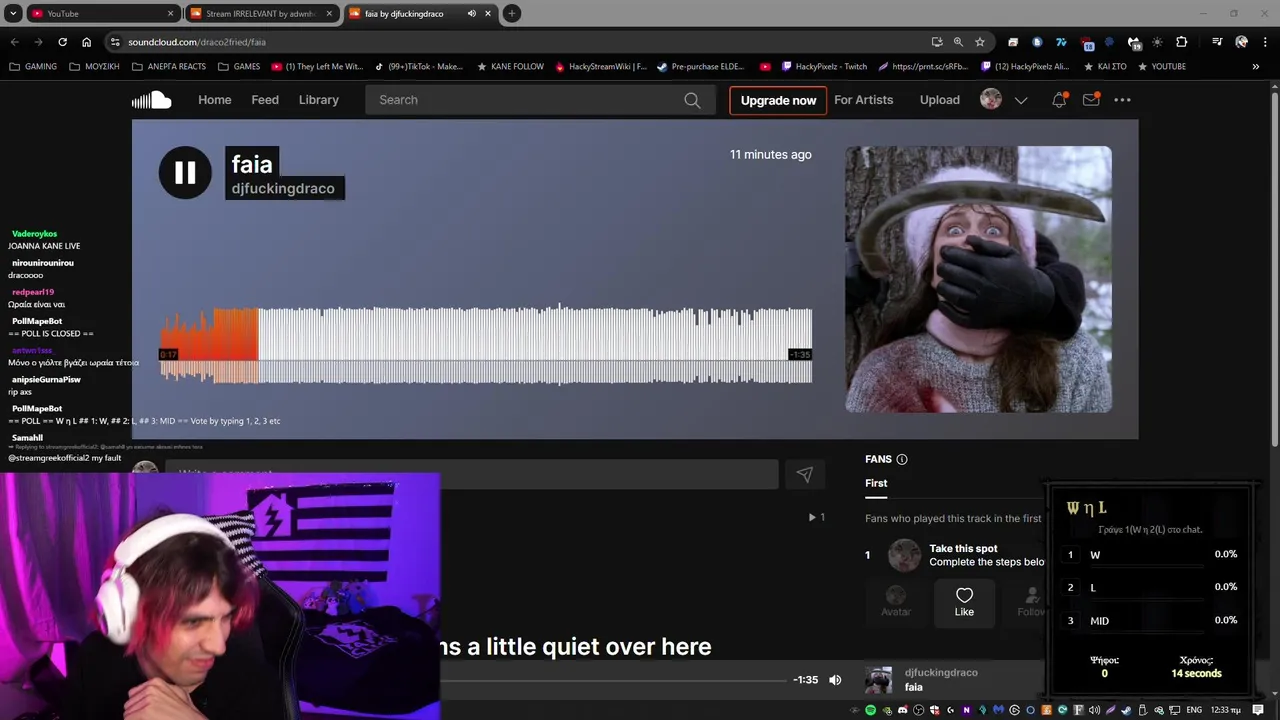Image resolution: width=1280 pixels, height=720 pixels.
Task: Click the zoom magnifier in address bar
Action: coord(958,42)
